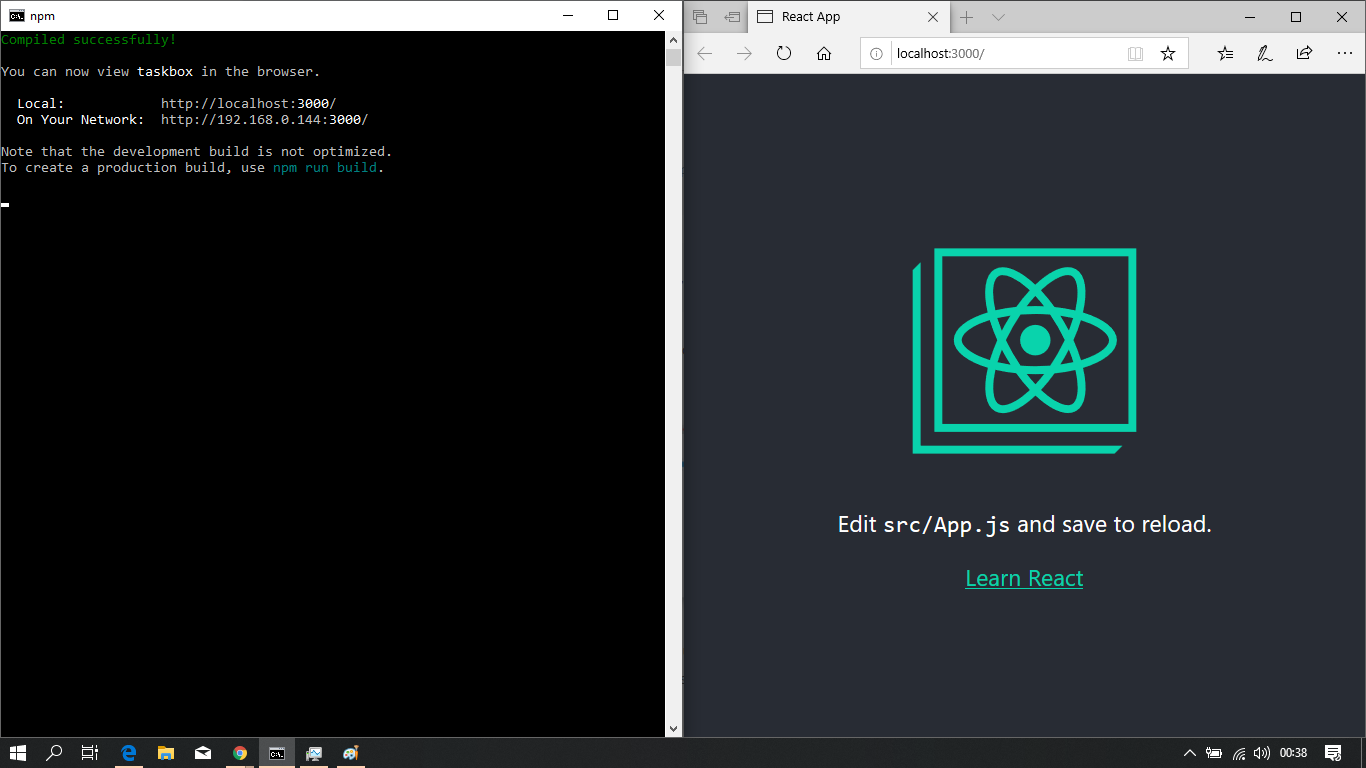Open a new browser tab

pyautogui.click(x=966, y=17)
